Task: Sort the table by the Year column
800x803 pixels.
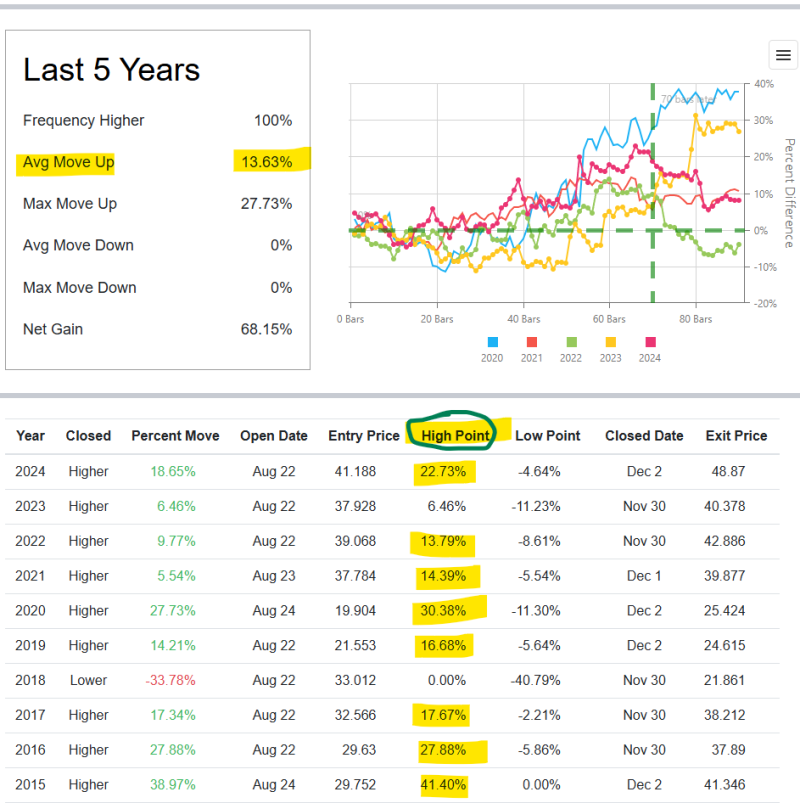Action: [x=30, y=436]
